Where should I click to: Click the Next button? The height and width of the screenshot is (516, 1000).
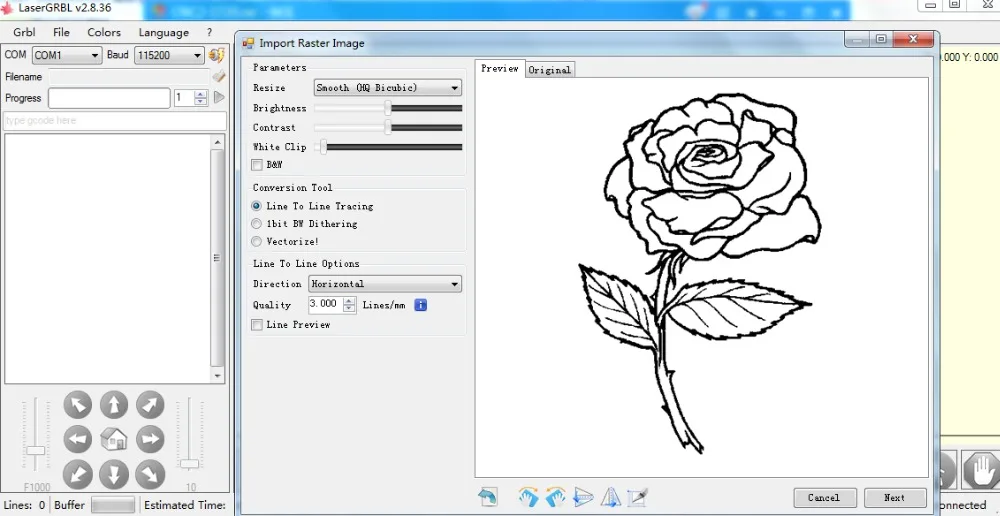895,498
